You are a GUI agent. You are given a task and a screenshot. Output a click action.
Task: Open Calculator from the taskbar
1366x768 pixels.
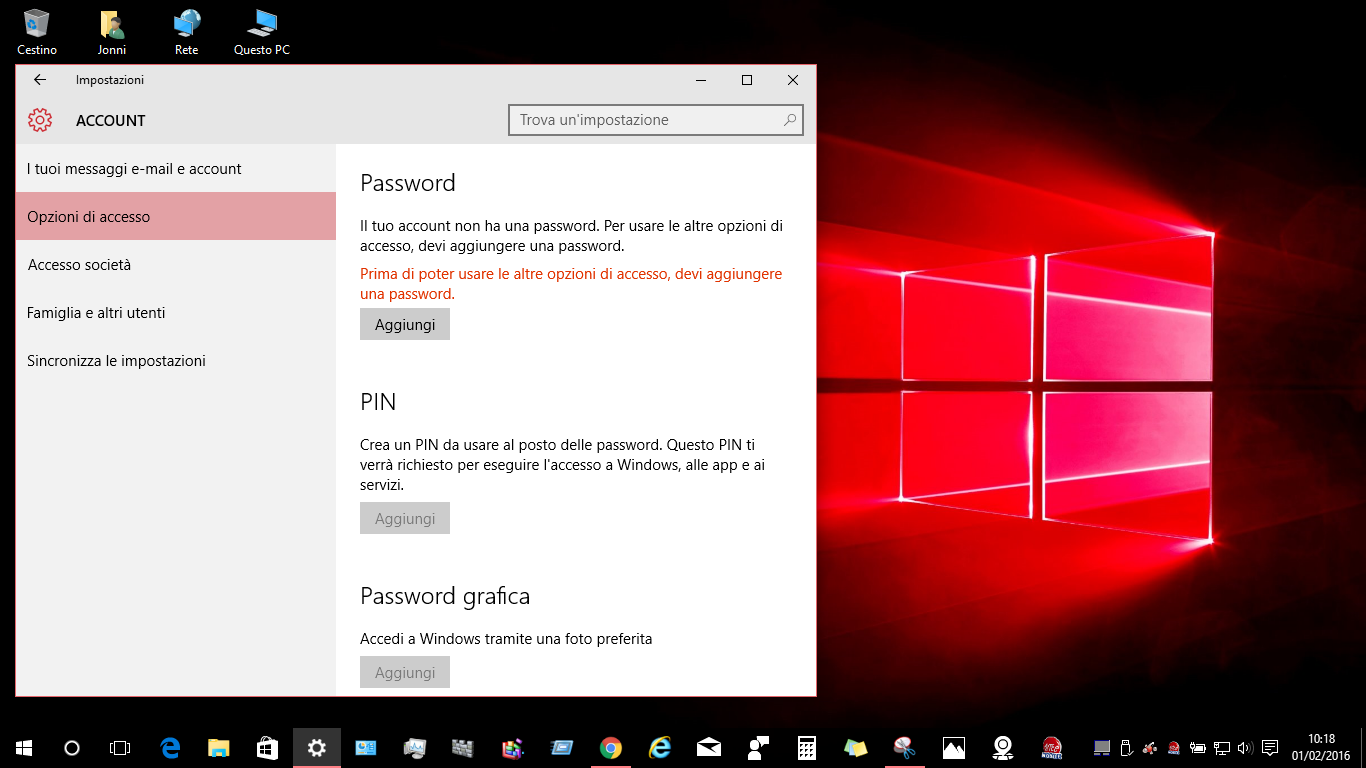pyautogui.click(x=805, y=747)
